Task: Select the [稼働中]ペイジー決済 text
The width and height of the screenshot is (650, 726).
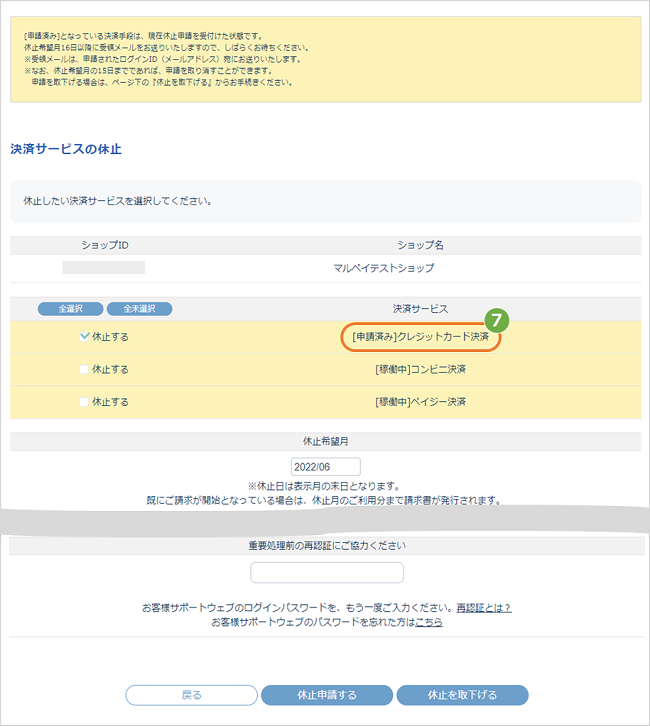Action: [x=421, y=402]
